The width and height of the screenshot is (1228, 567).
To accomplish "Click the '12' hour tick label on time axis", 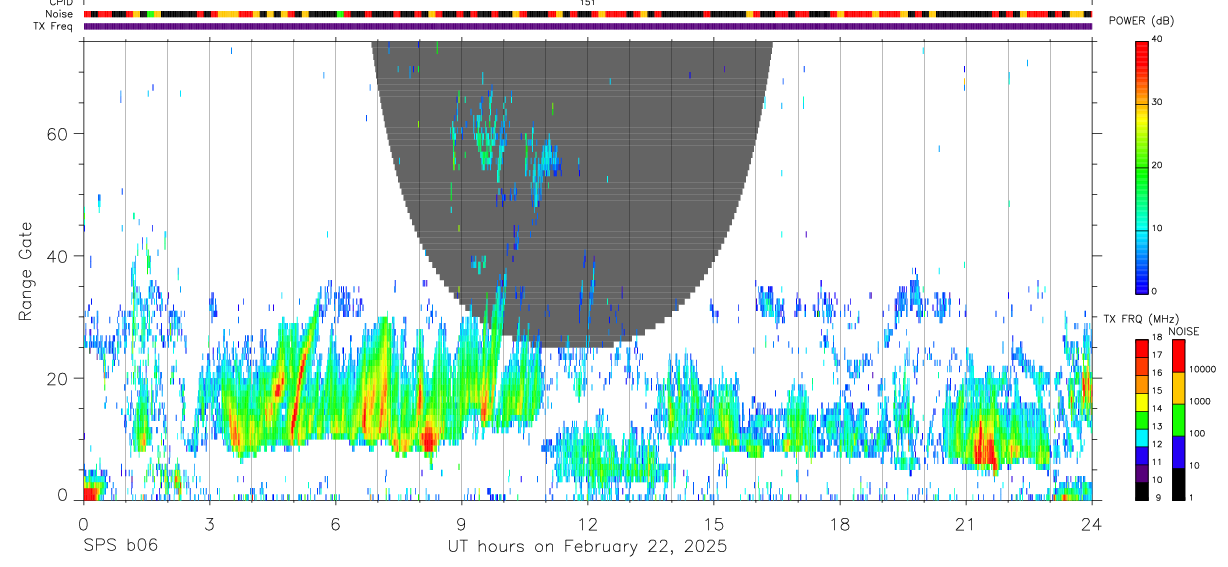I will tap(588, 523).
